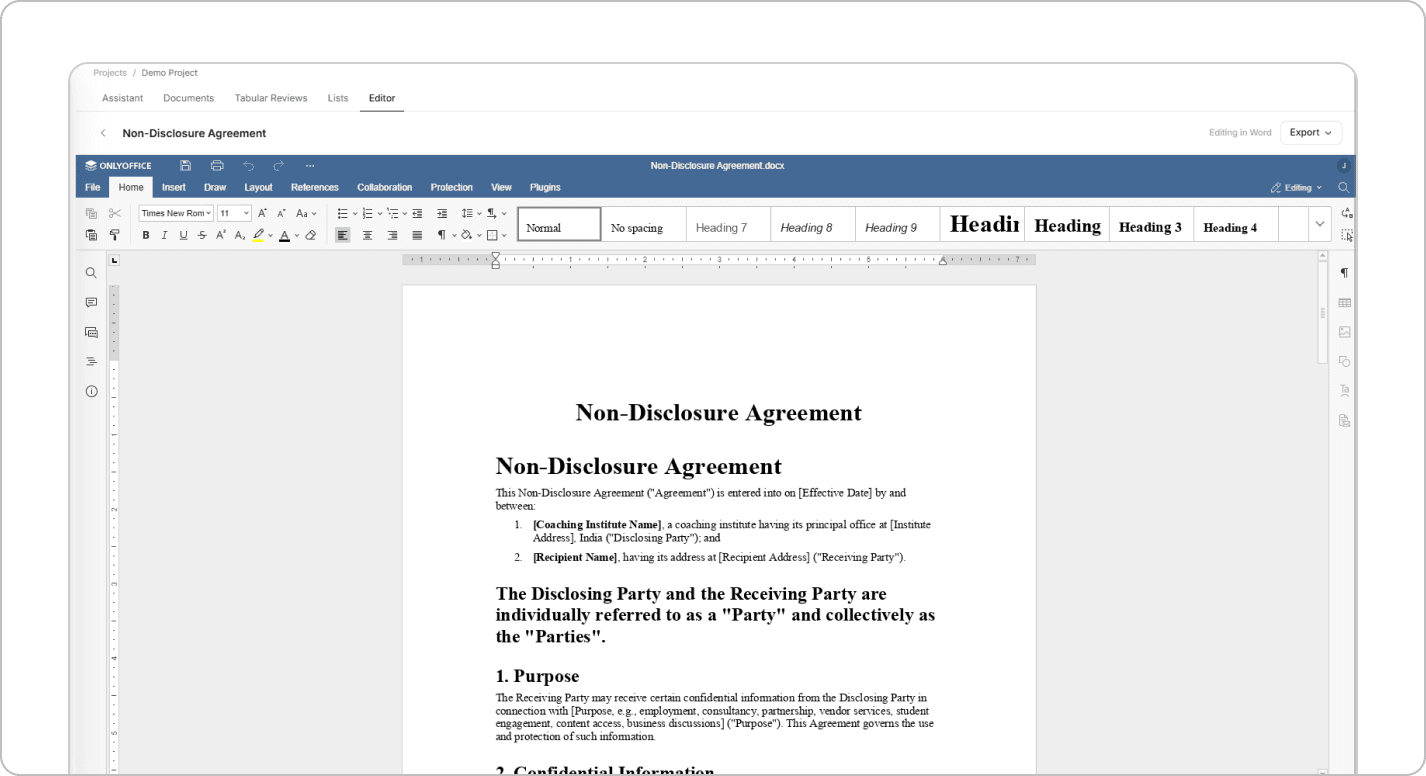Justify the paragraph text

click(x=417, y=235)
